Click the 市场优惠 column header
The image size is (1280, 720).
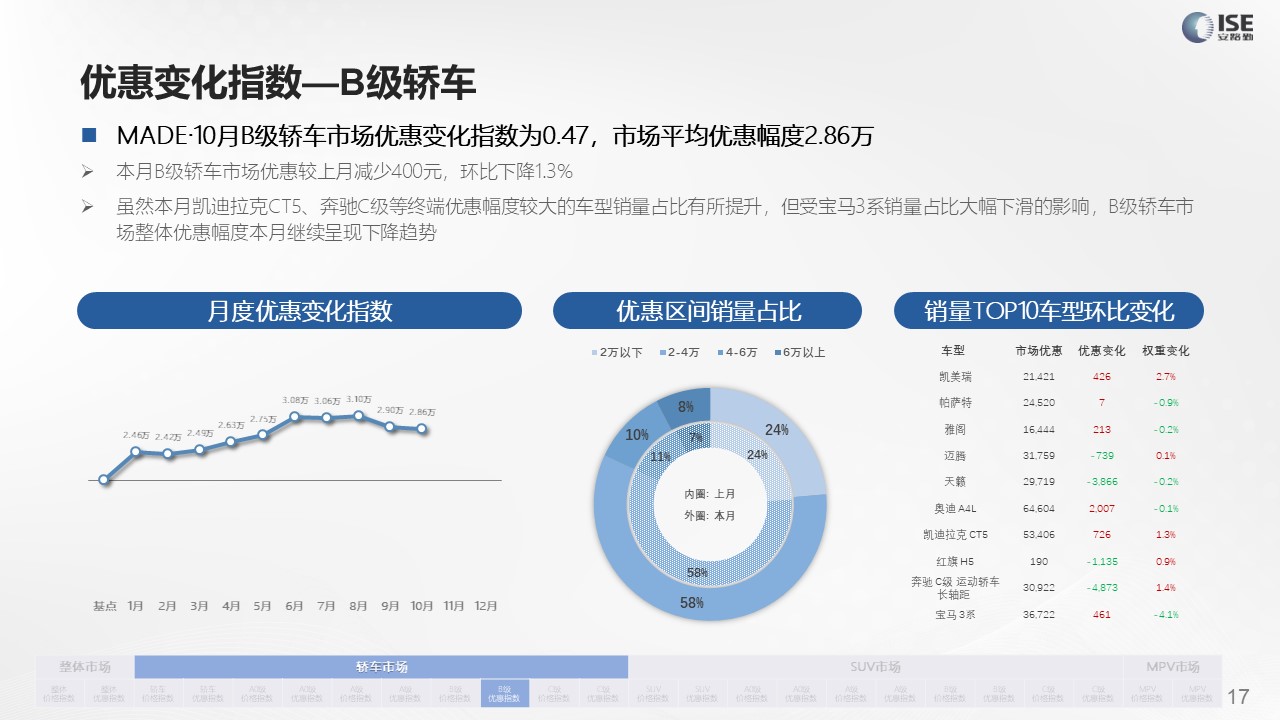[1039, 351]
